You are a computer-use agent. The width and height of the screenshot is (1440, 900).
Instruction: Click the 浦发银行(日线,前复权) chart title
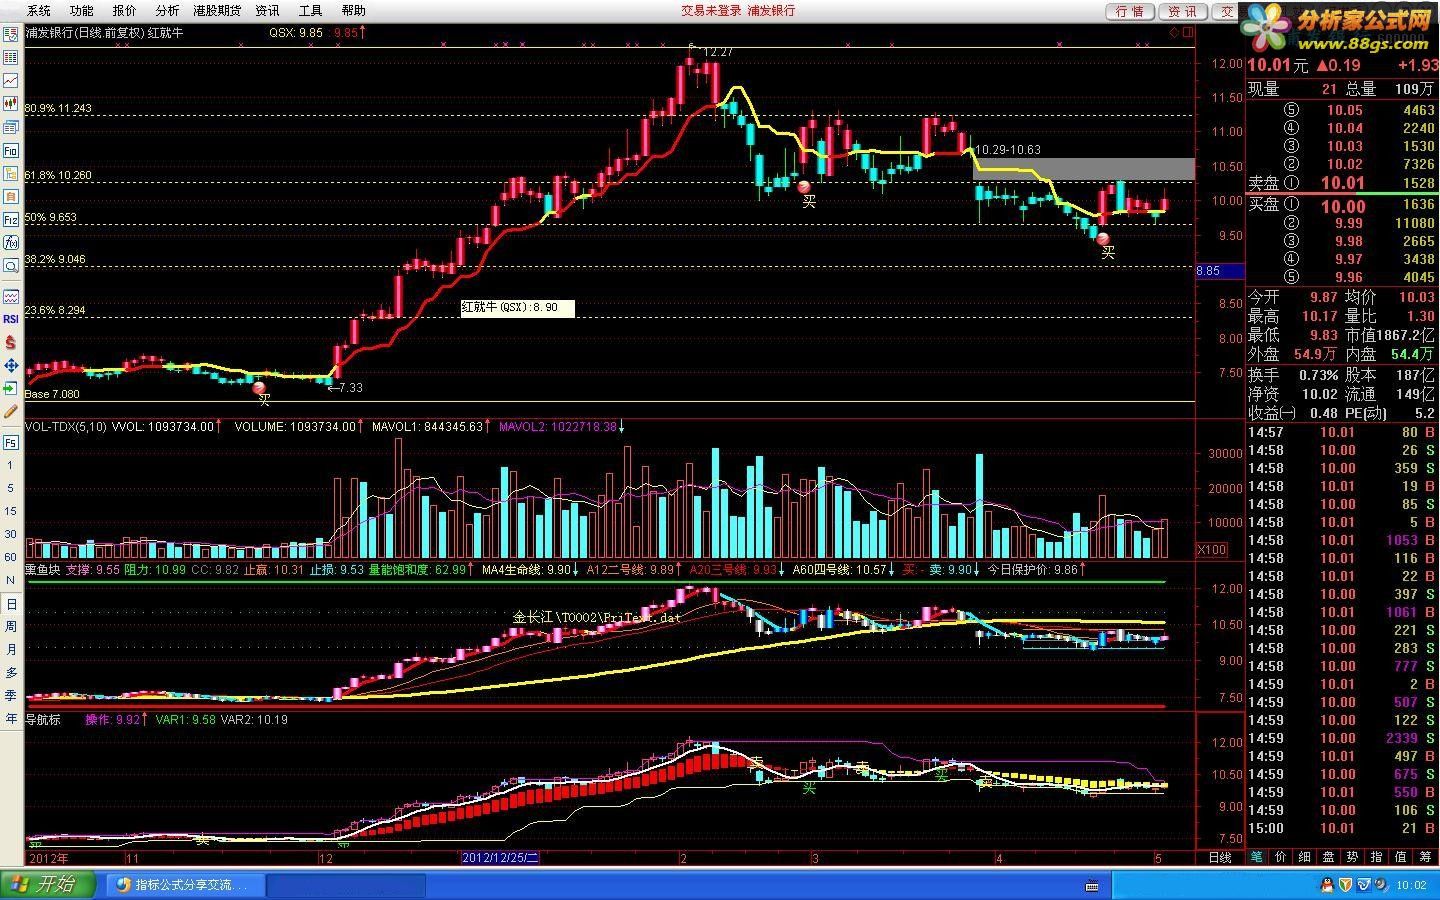(85, 32)
